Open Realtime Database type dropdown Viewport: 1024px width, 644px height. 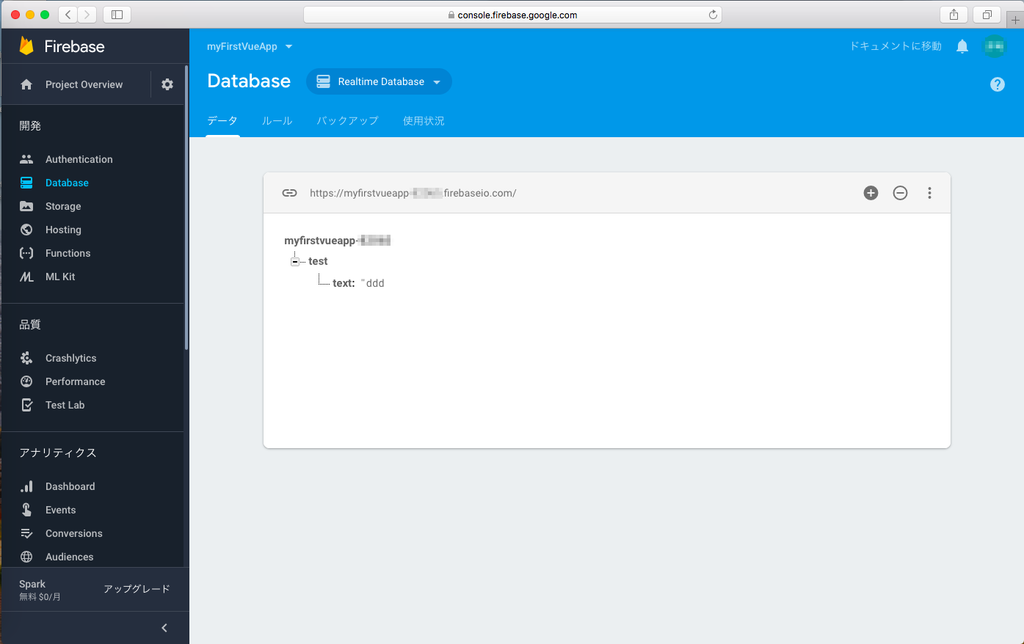click(379, 82)
